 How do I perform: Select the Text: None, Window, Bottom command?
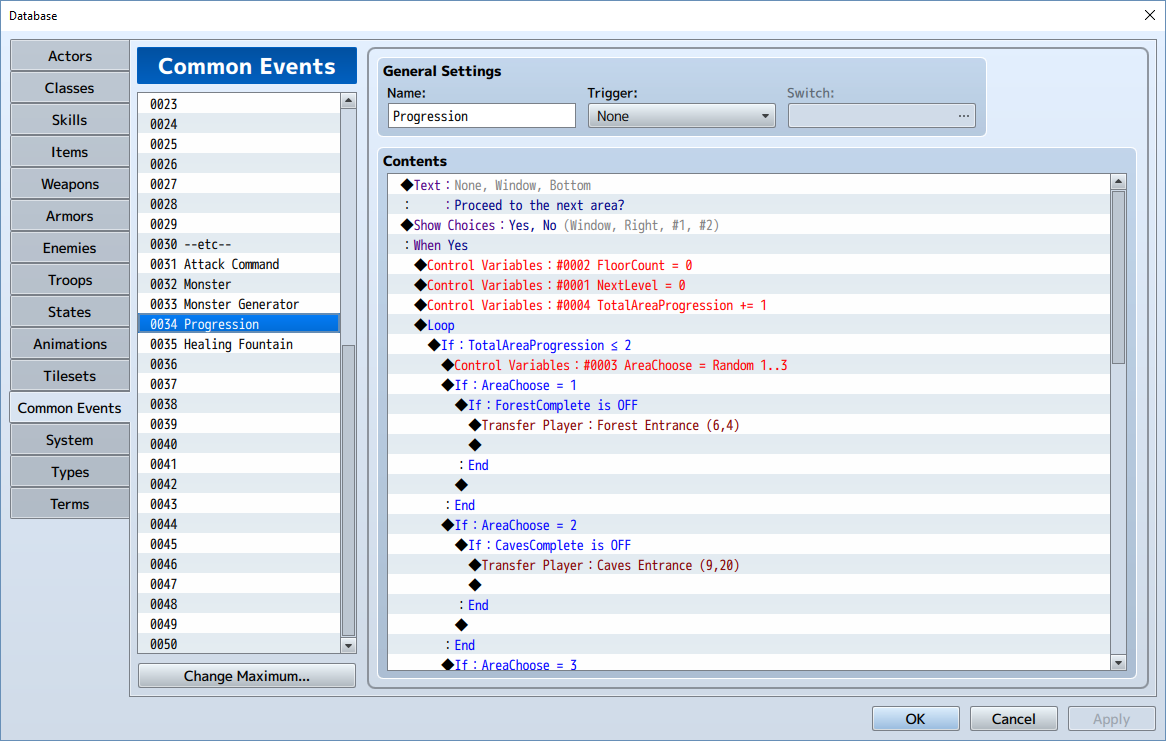coord(749,185)
